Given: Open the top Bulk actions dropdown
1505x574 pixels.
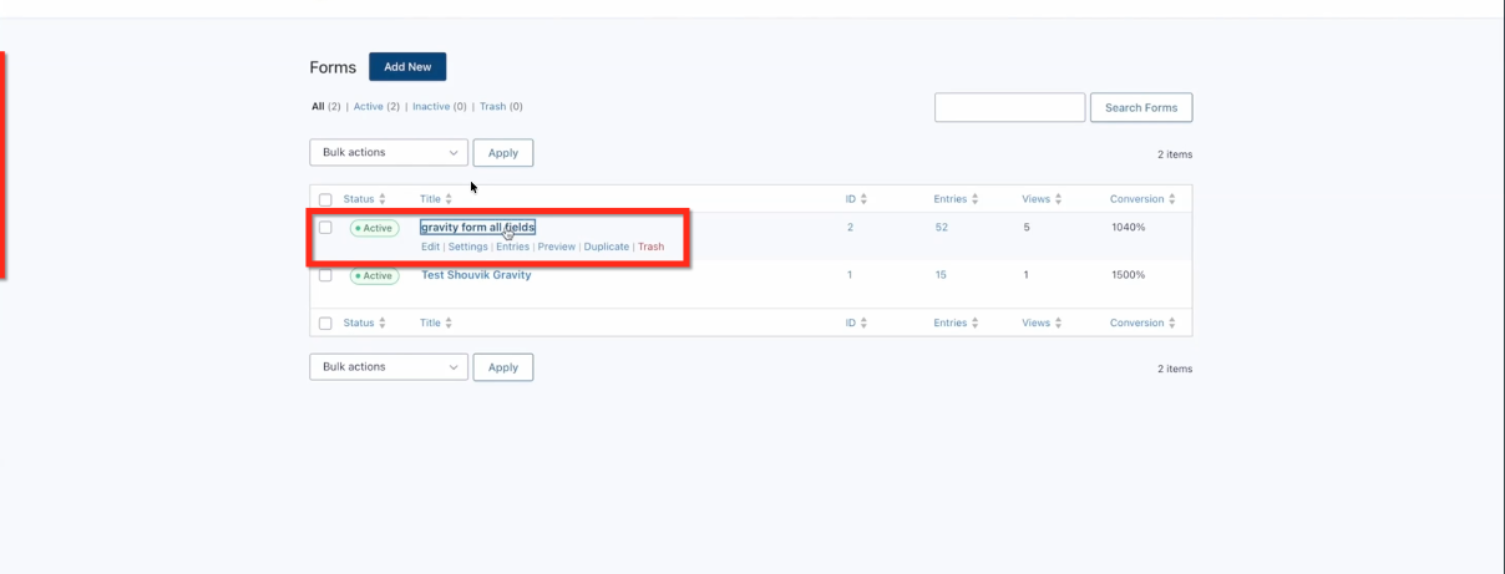Looking at the screenshot, I should click(389, 153).
